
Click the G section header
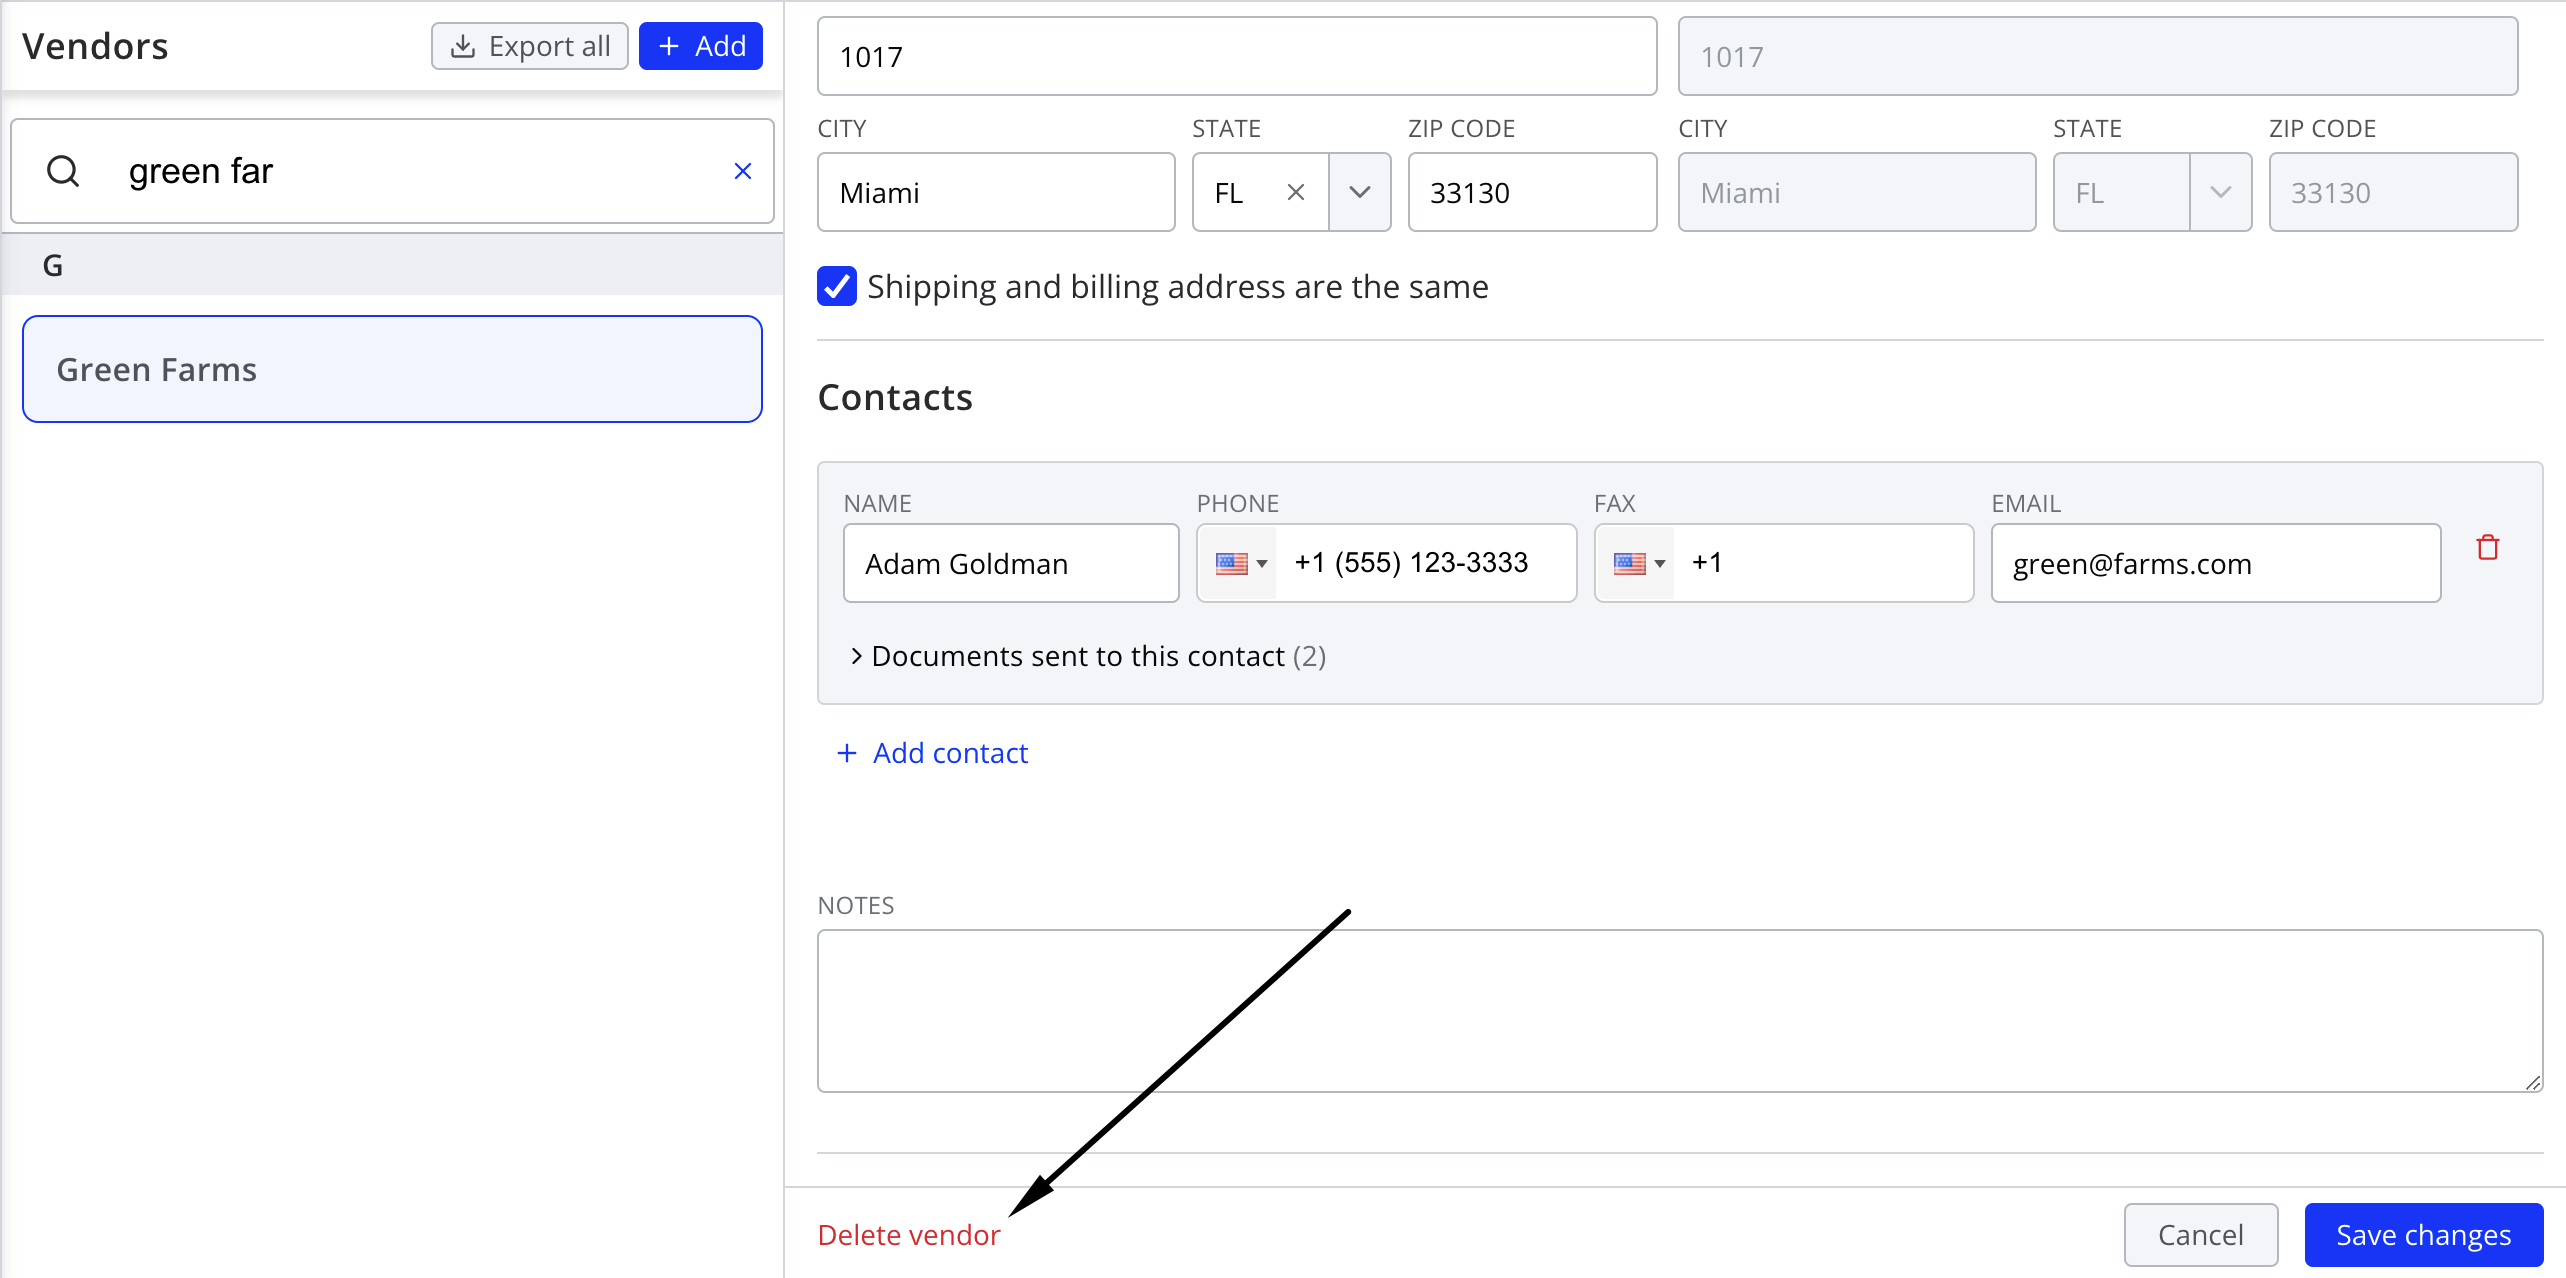point(392,265)
